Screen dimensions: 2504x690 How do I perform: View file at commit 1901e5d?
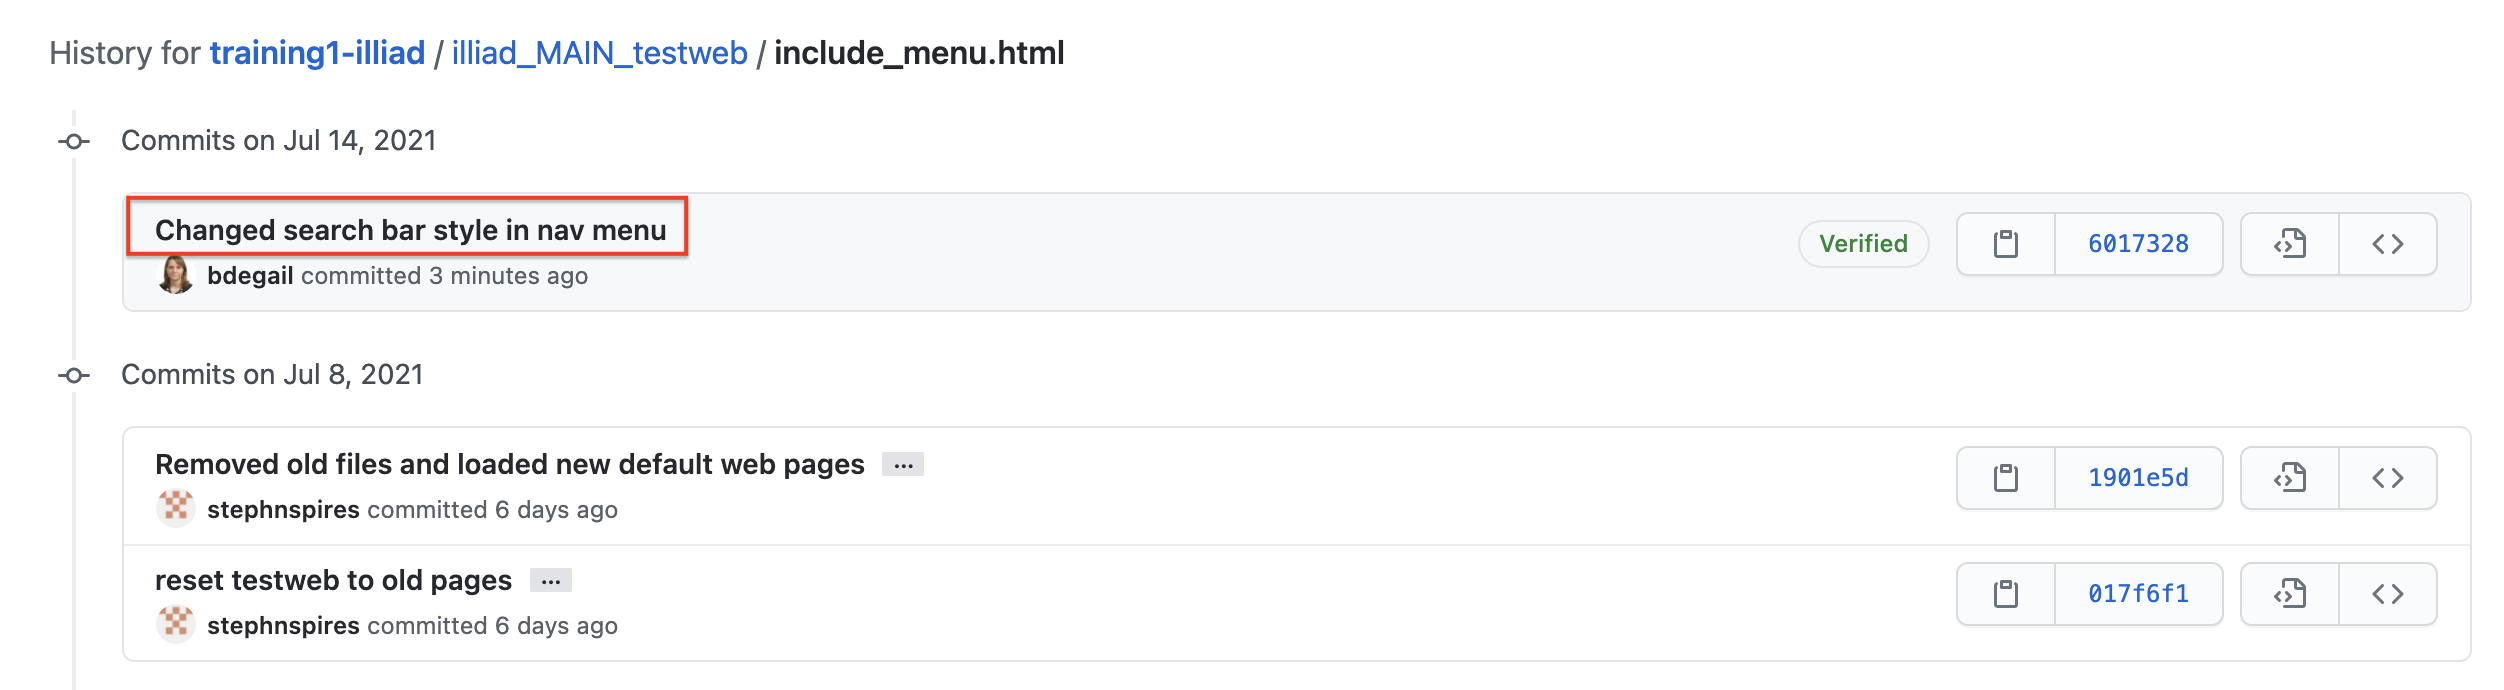tap(2290, 478)
